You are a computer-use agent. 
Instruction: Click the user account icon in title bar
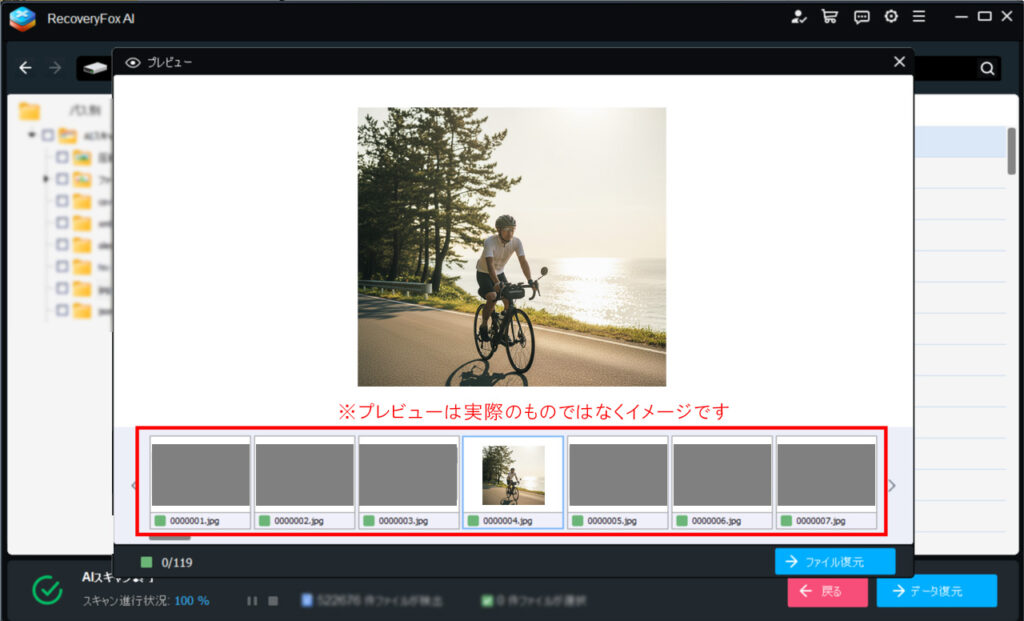click(798, 16)
